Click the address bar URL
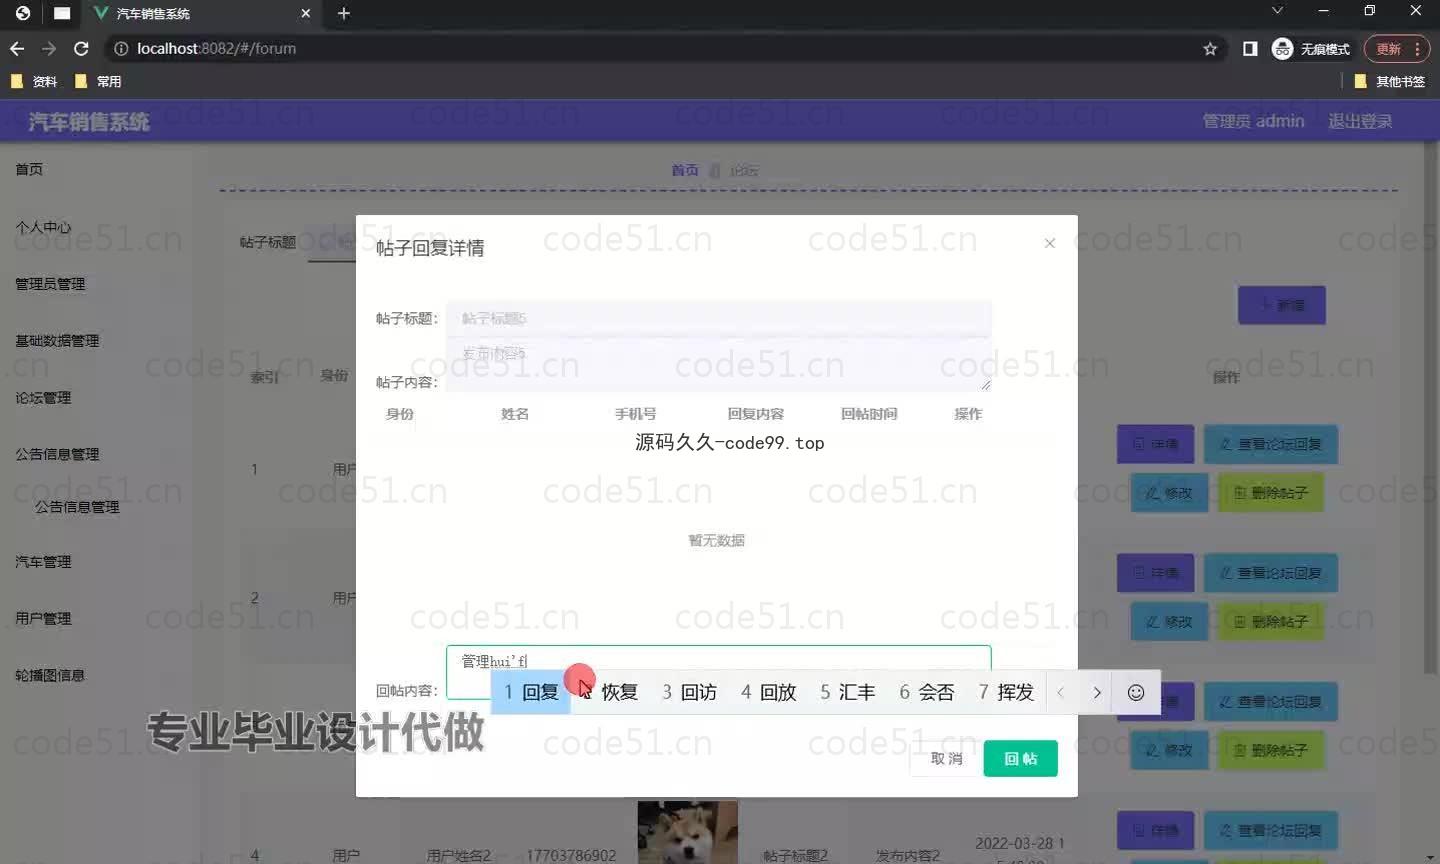Viewport: 1440px width, 864px height. pos(216,48)
